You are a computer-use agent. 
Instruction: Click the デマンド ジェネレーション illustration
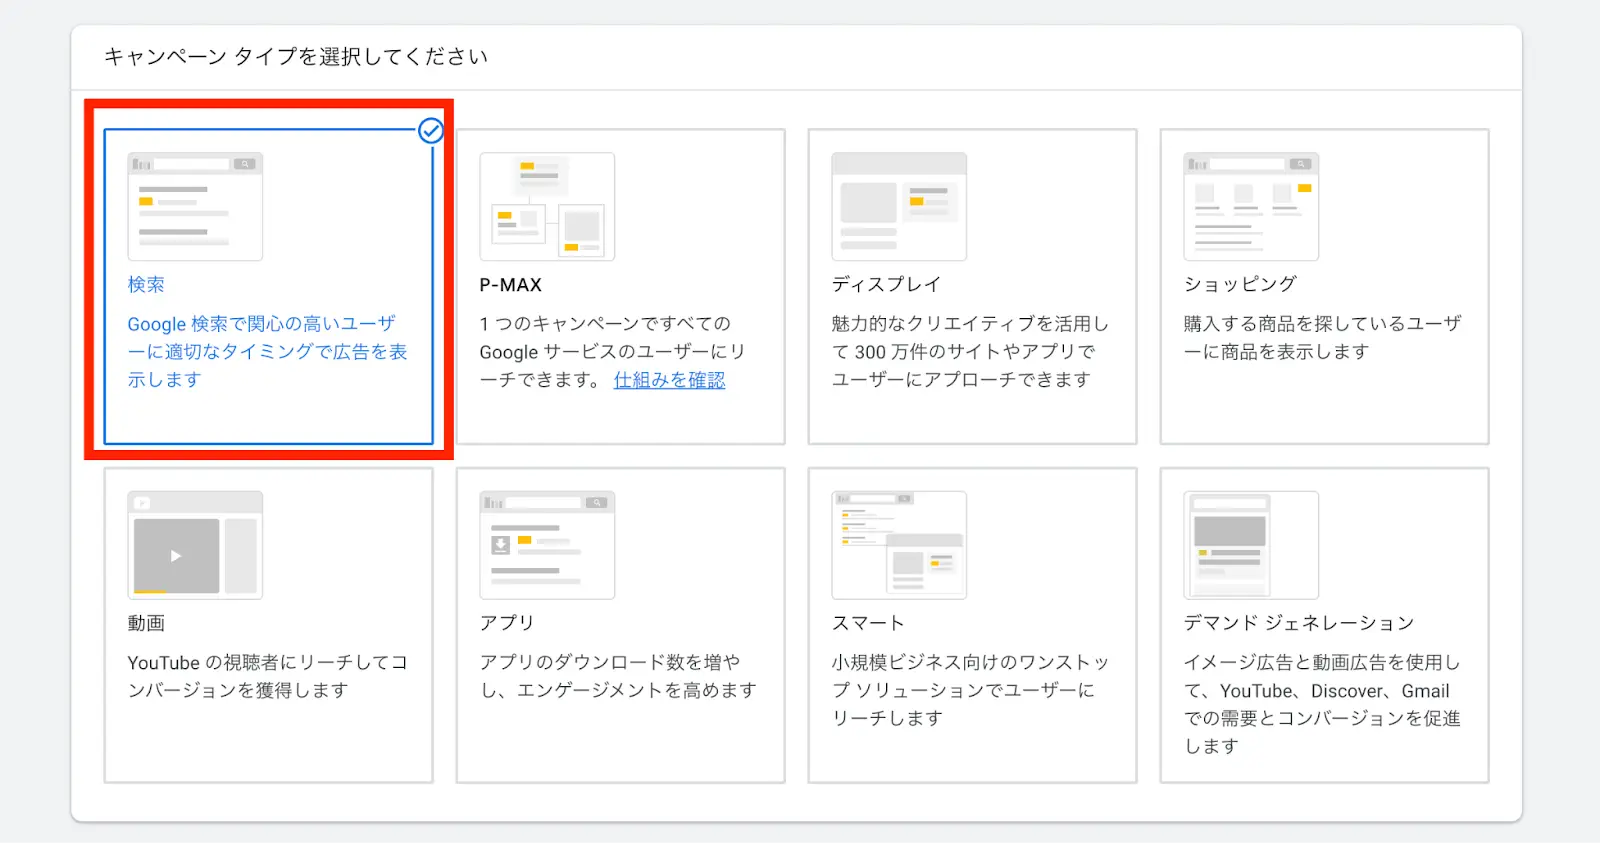(x=1251, y=545)
